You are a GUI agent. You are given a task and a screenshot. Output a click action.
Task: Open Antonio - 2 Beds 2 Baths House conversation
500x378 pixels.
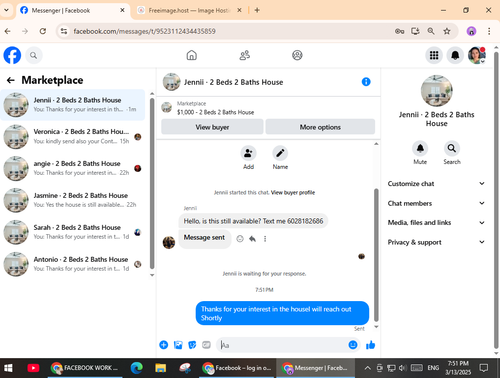pyautogui.click(x=73, y=264)
